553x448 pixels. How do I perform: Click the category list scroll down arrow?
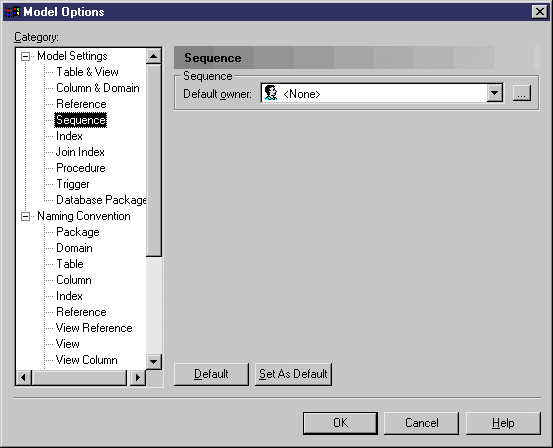[153, 362]
